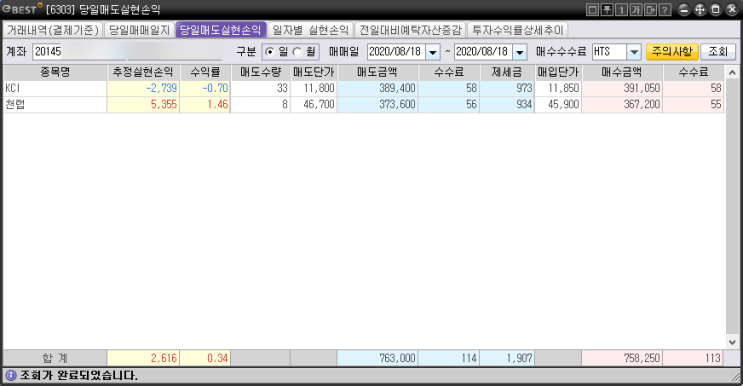743x386 pixels.
Task: Open the end date calendar dropdown
Action: (x=520, y=52)
